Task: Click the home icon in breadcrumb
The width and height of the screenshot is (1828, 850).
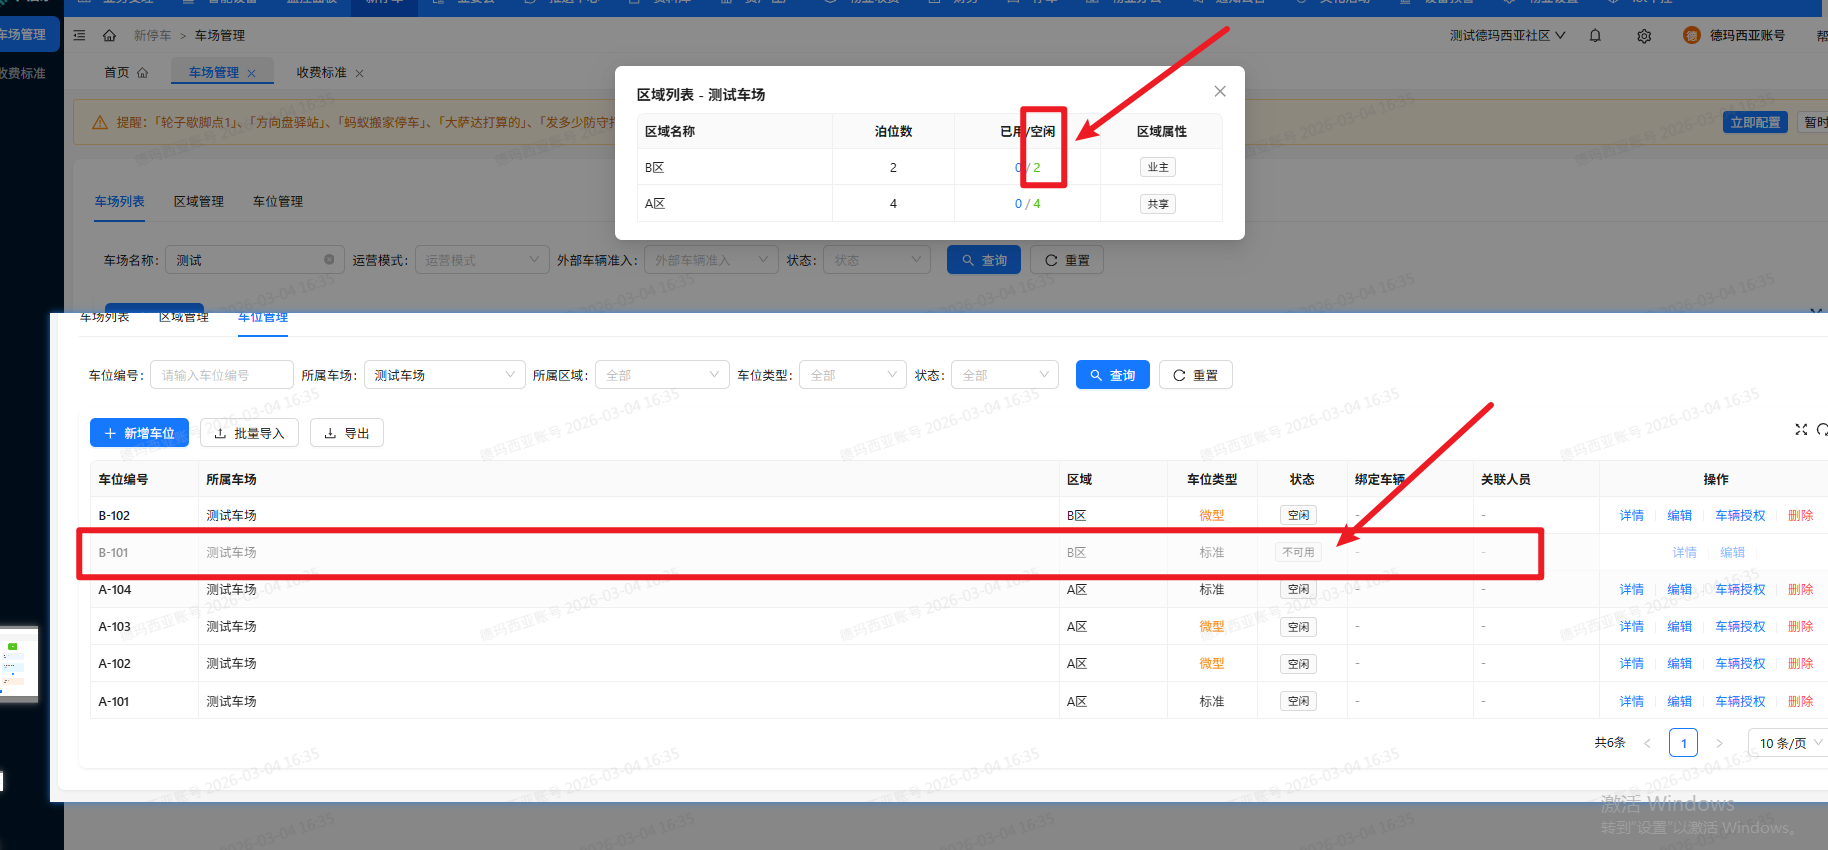Action: (109, 35)
